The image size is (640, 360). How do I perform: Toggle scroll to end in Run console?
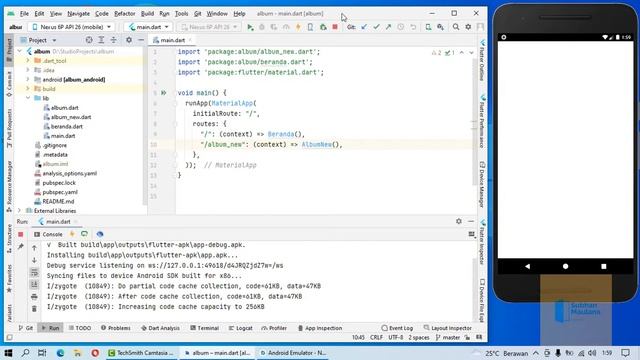(34, 284)
